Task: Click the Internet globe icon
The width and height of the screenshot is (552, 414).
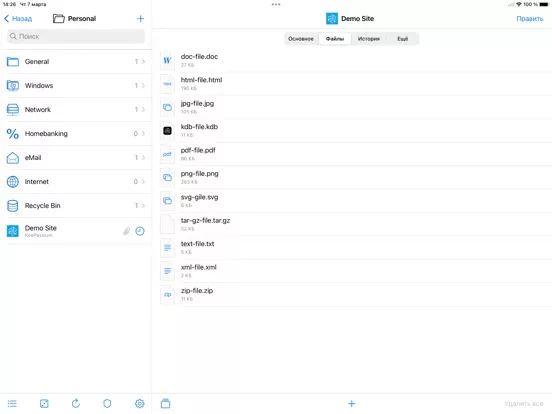Action: click(x=13, y=182)
